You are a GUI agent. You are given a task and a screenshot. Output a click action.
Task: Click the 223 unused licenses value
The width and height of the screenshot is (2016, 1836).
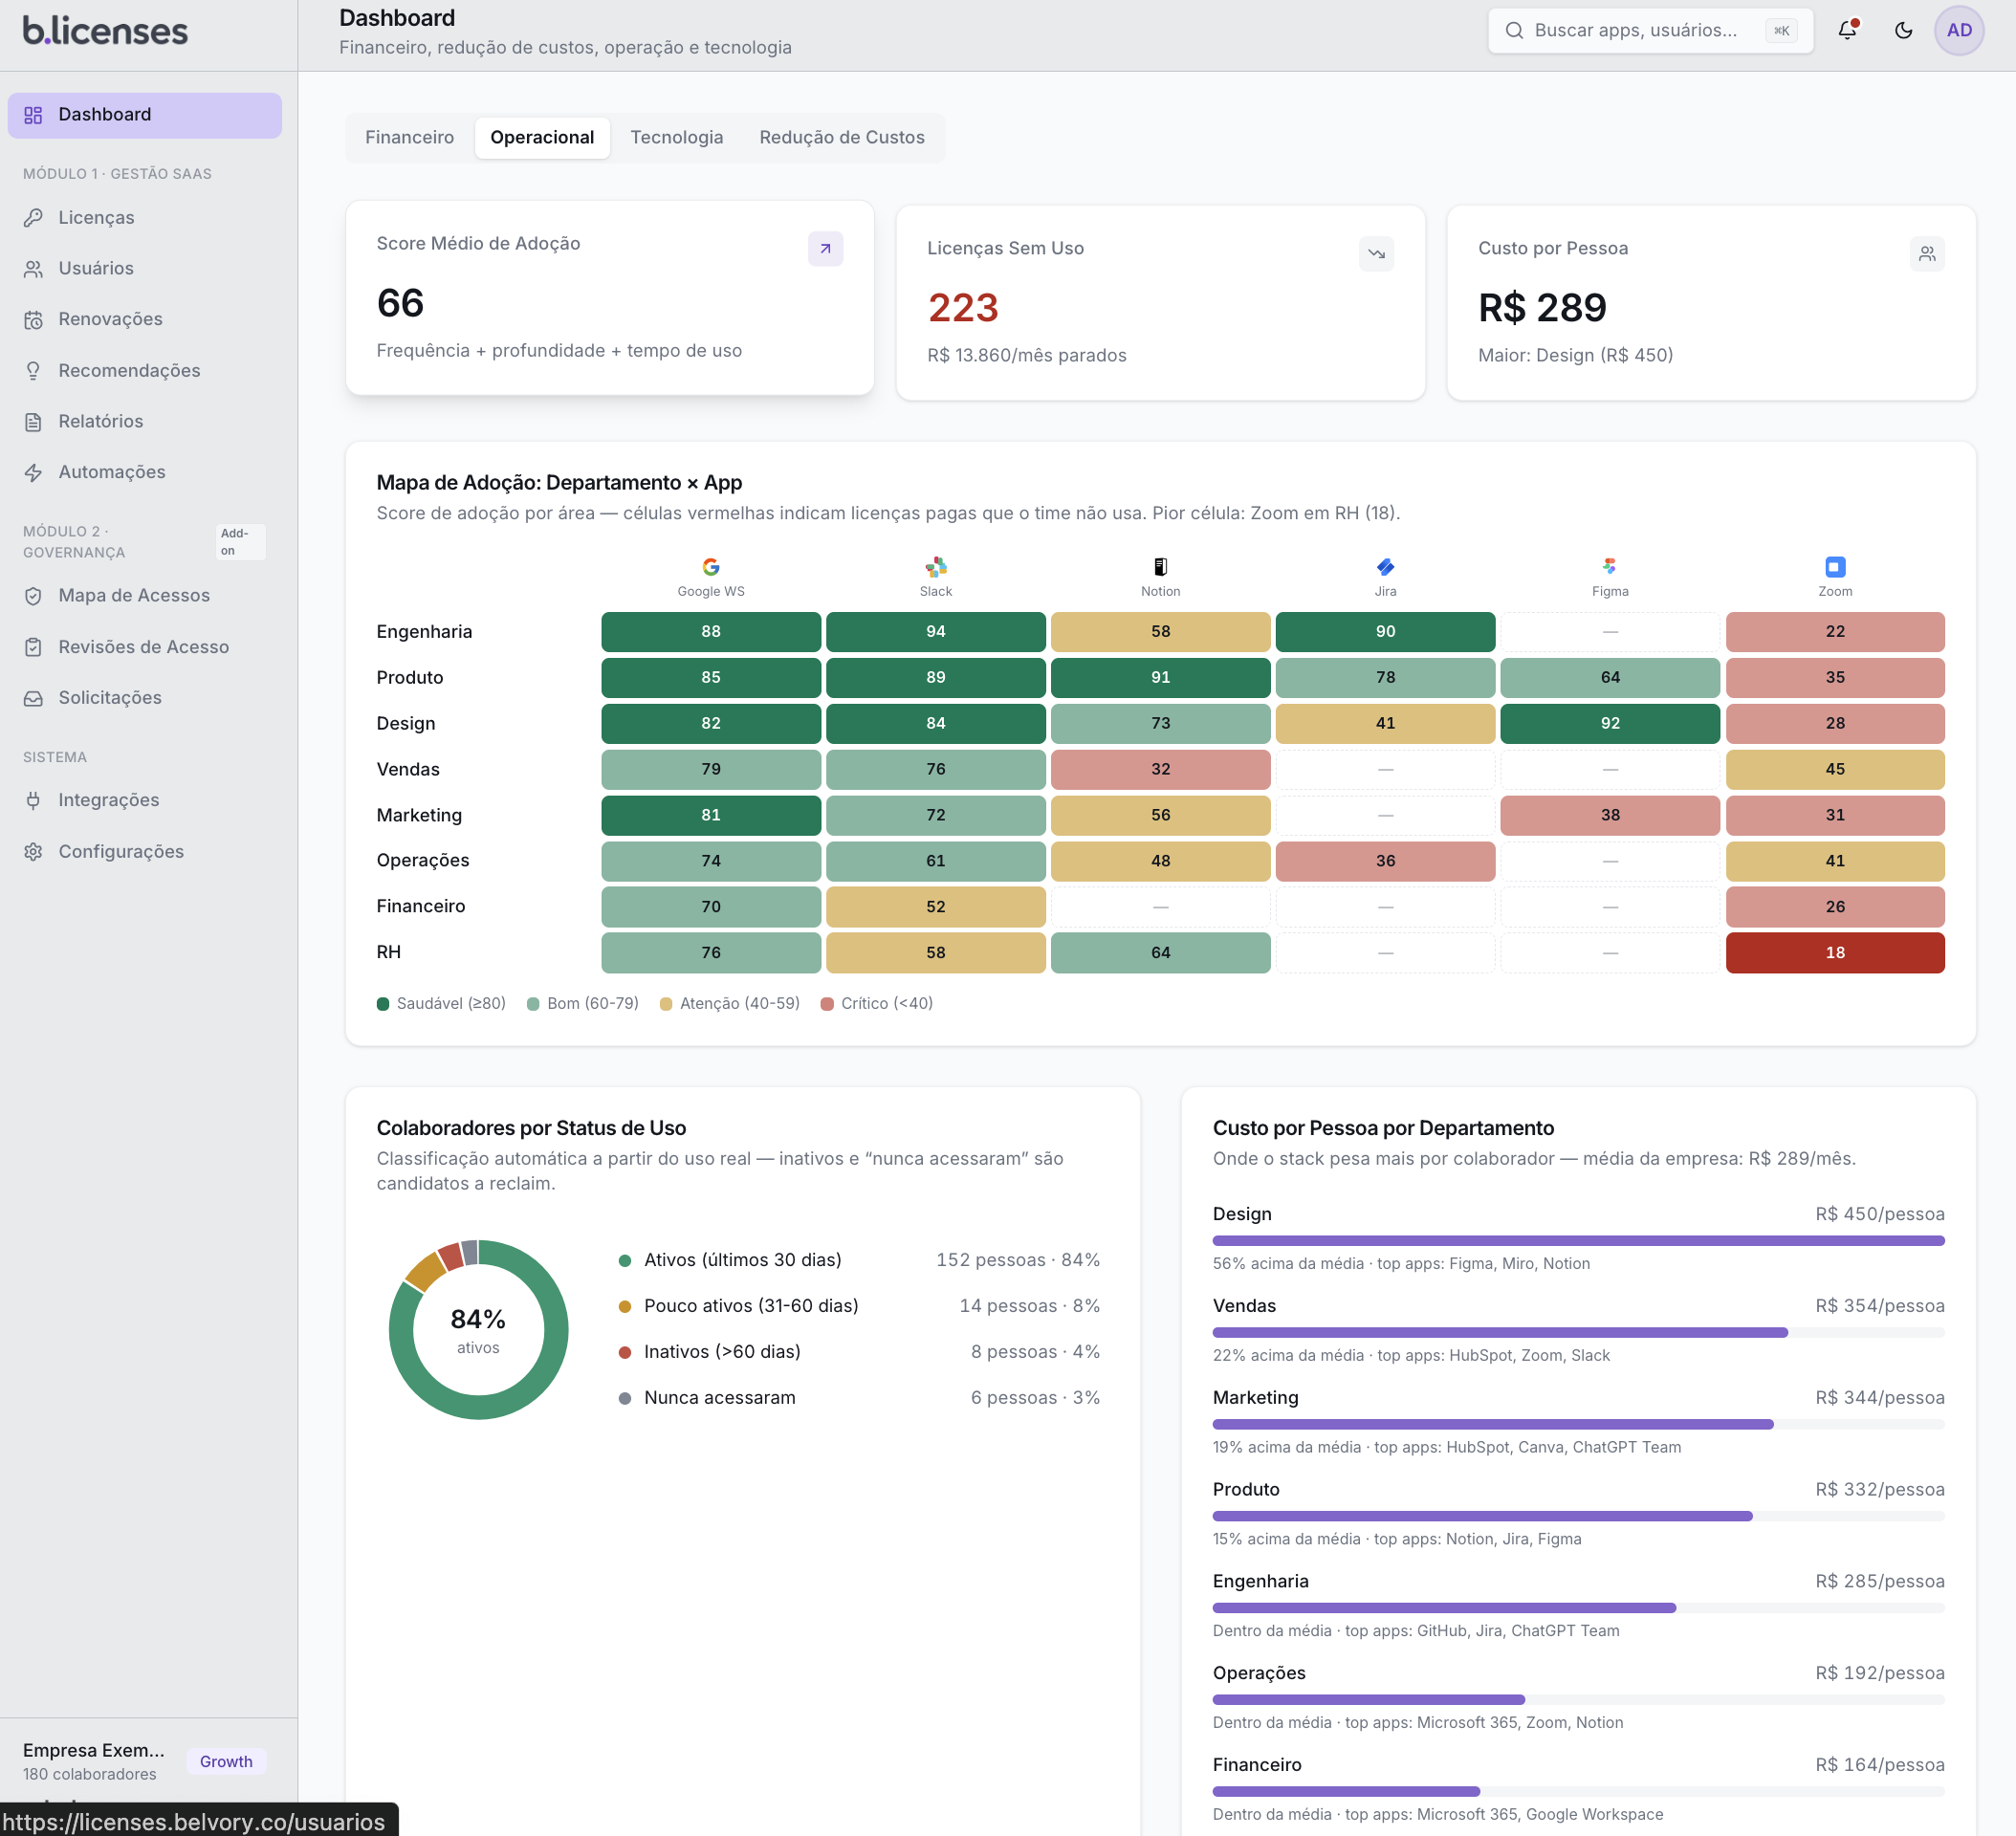click(963, 308)
